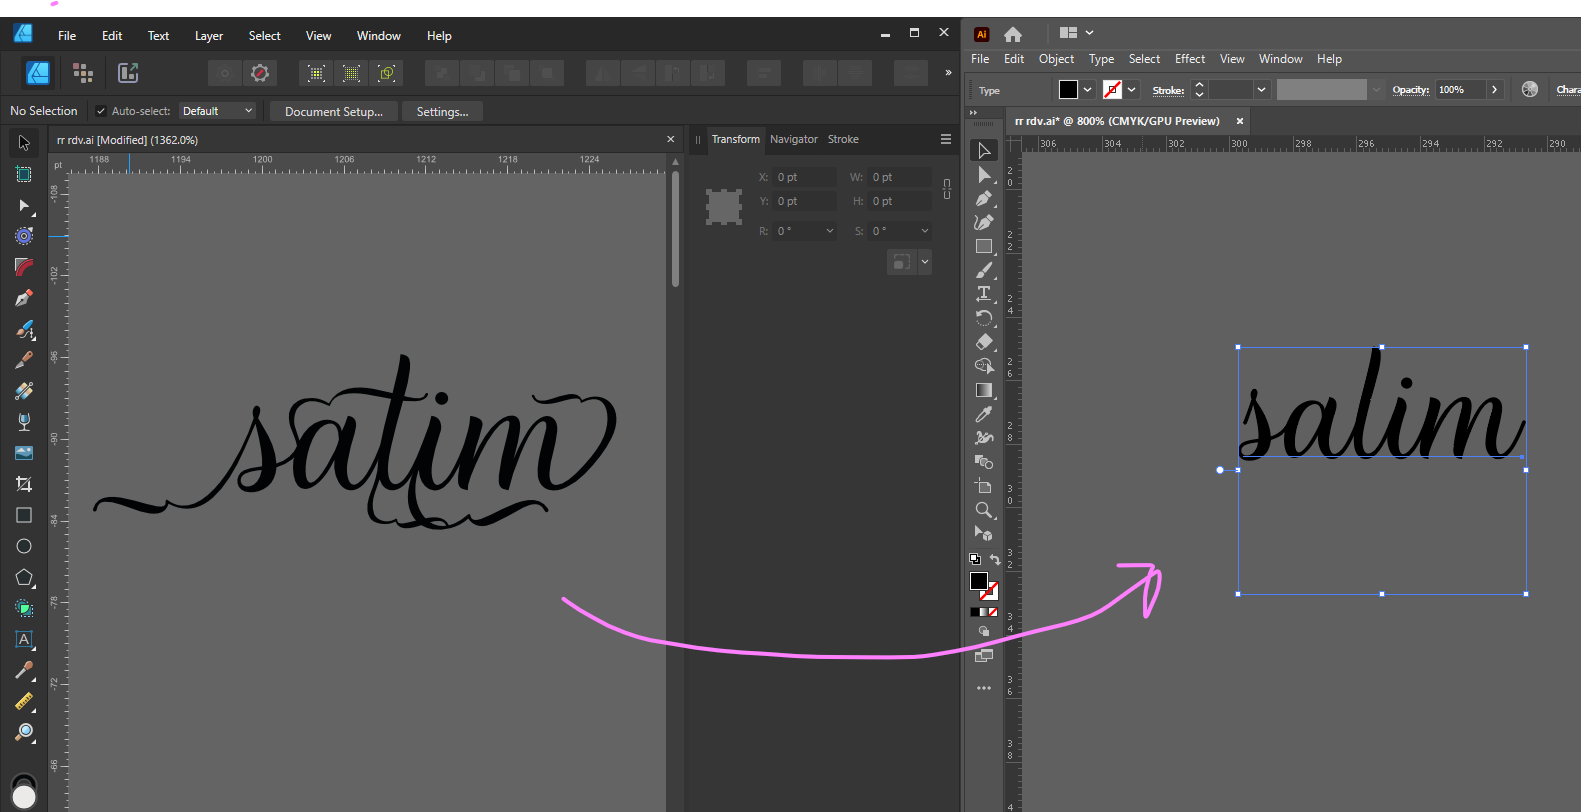Select the Zoom tool in Illustrator
The width and height of the screenshot is (1581, 812).
click(984, 510)
